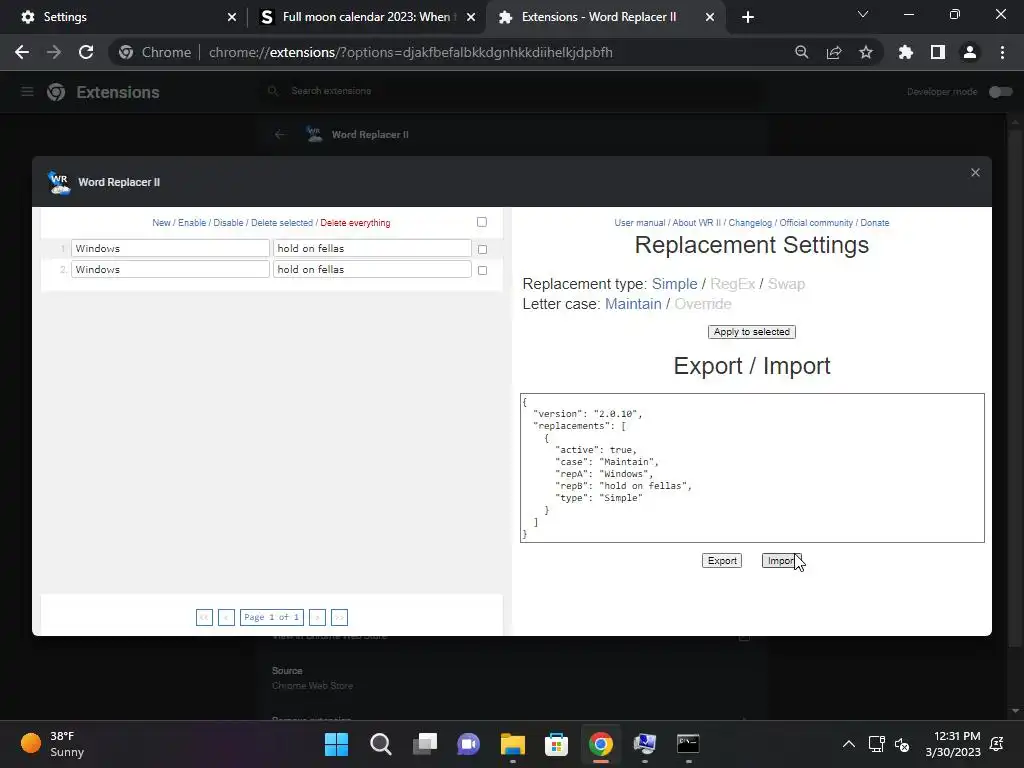Image resolution: width=1024 pixels, height=768 pixels.
Task: Reload the extensions page
Action: click(86, 52)
